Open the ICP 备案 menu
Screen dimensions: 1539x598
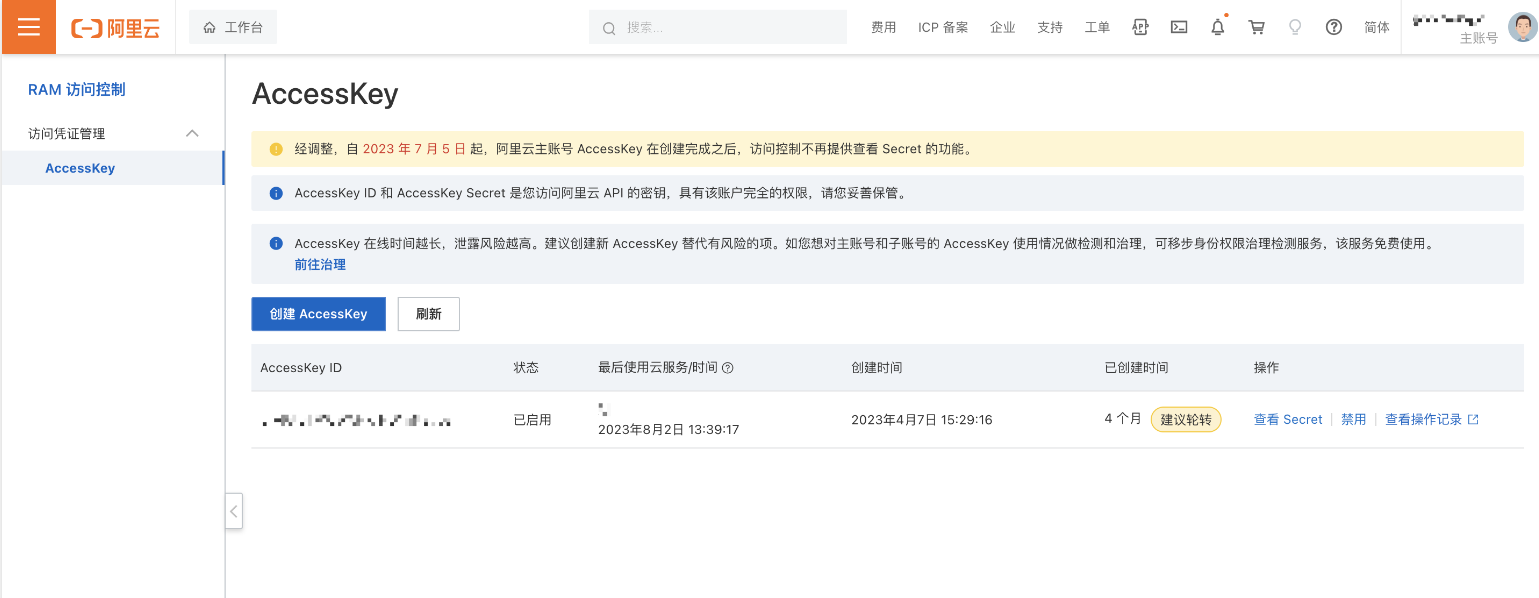tap(943, 28)
